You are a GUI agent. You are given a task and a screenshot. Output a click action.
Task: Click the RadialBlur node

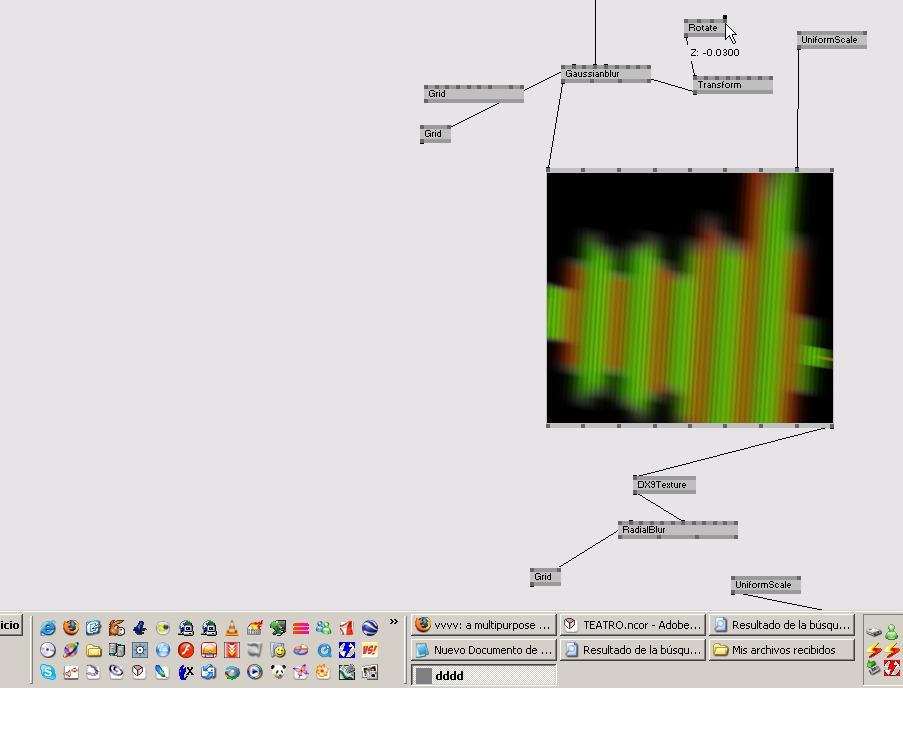pos(677,530)
